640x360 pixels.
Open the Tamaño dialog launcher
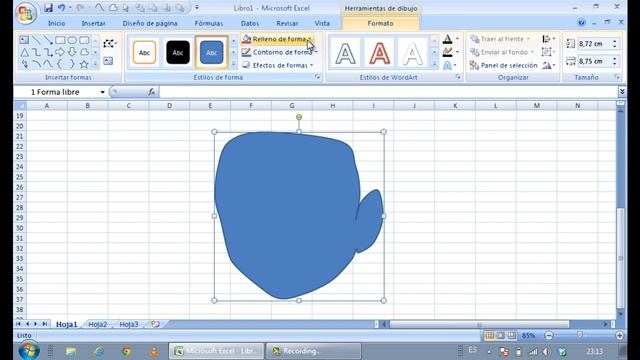(x=617, y=77)
